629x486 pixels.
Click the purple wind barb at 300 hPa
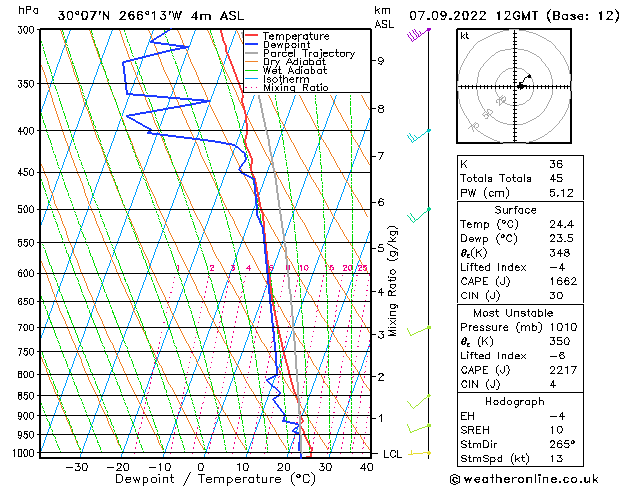[x=418, y=34]
